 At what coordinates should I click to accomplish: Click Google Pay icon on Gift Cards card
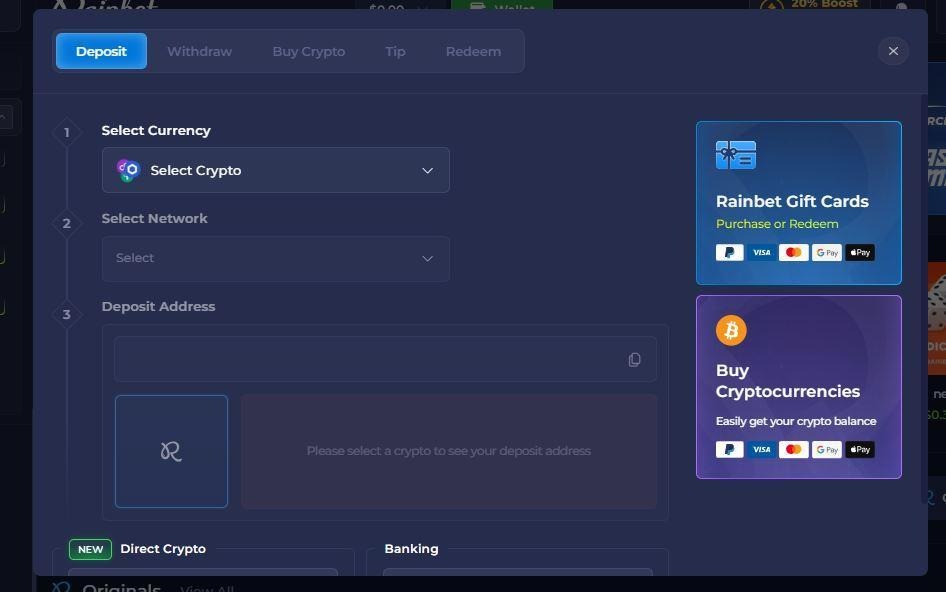pyautogui.click(x=827, y=252)
